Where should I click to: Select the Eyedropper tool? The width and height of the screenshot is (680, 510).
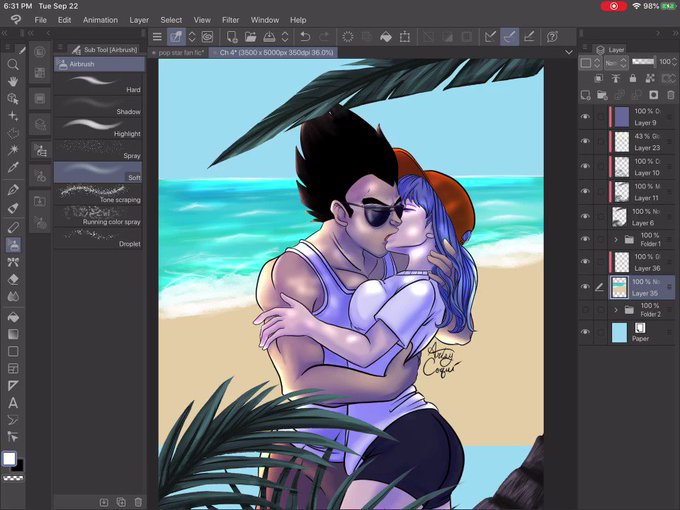[x=13, y=167]
